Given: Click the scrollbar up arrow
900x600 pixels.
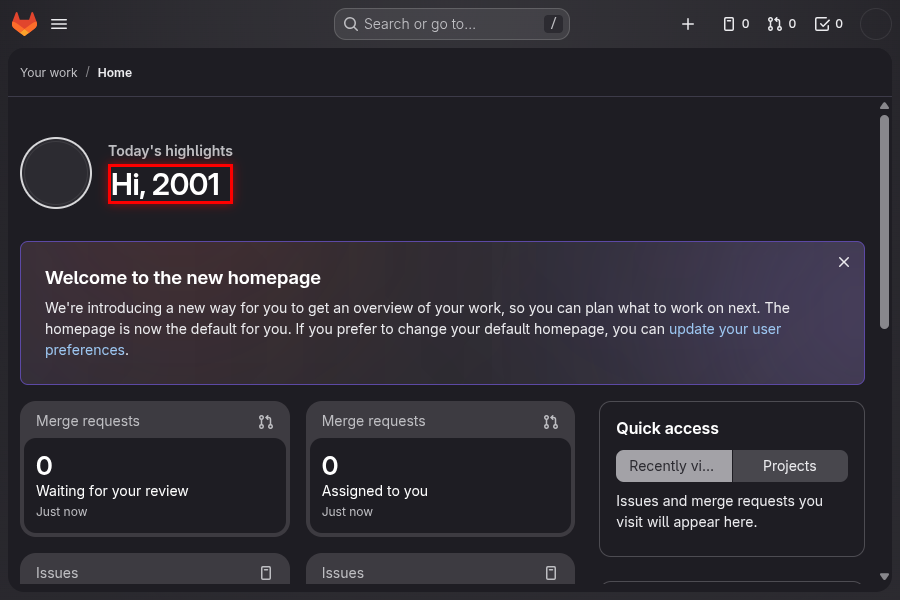Looking at the screenshot, I should click(885, 106).
